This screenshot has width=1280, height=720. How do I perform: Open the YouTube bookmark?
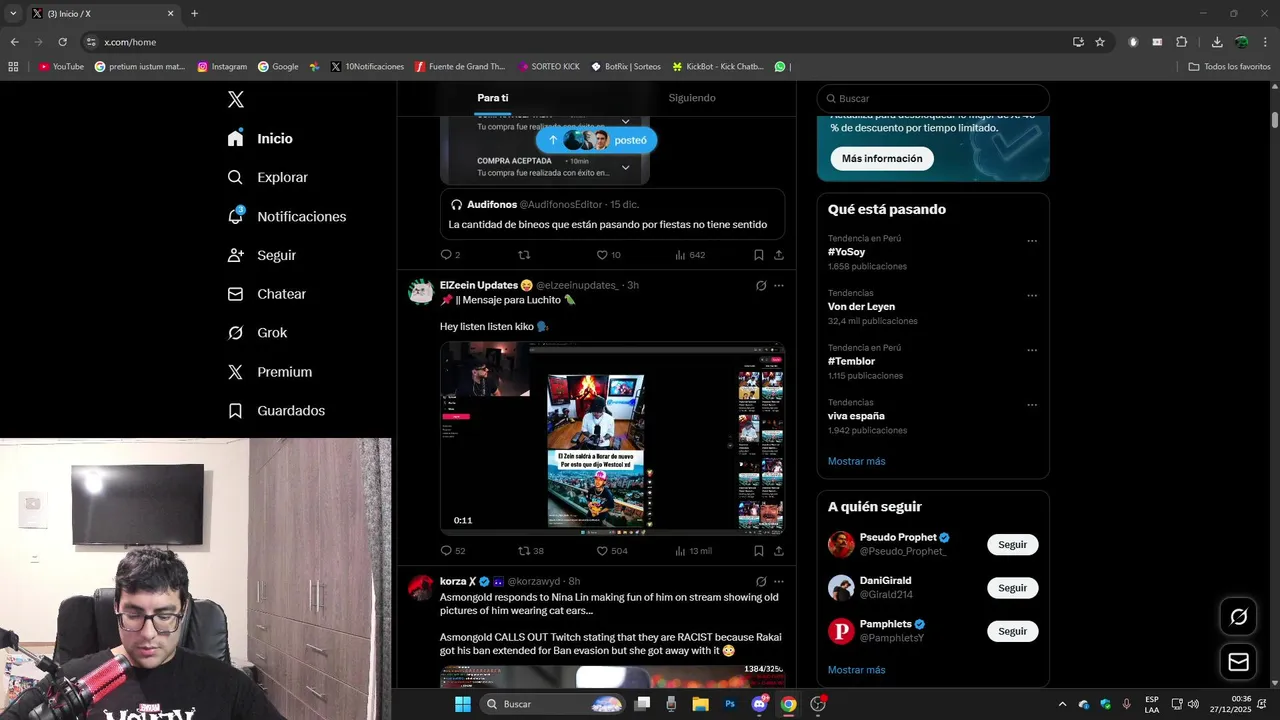(61, 67)
